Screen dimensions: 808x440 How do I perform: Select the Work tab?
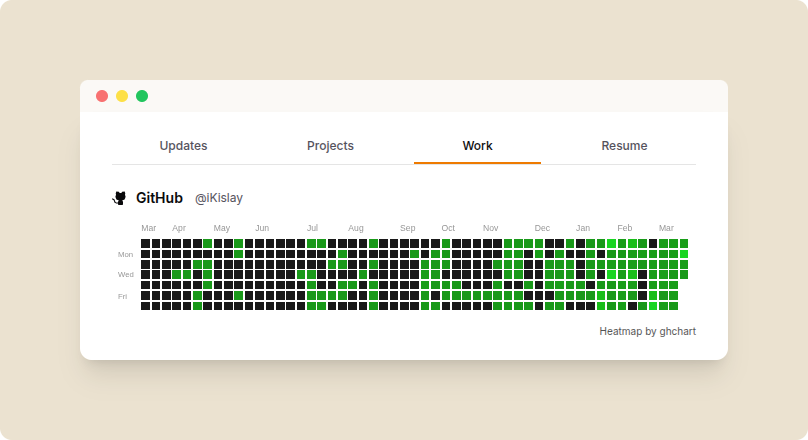pyautogui.click(x=477, y=146)
